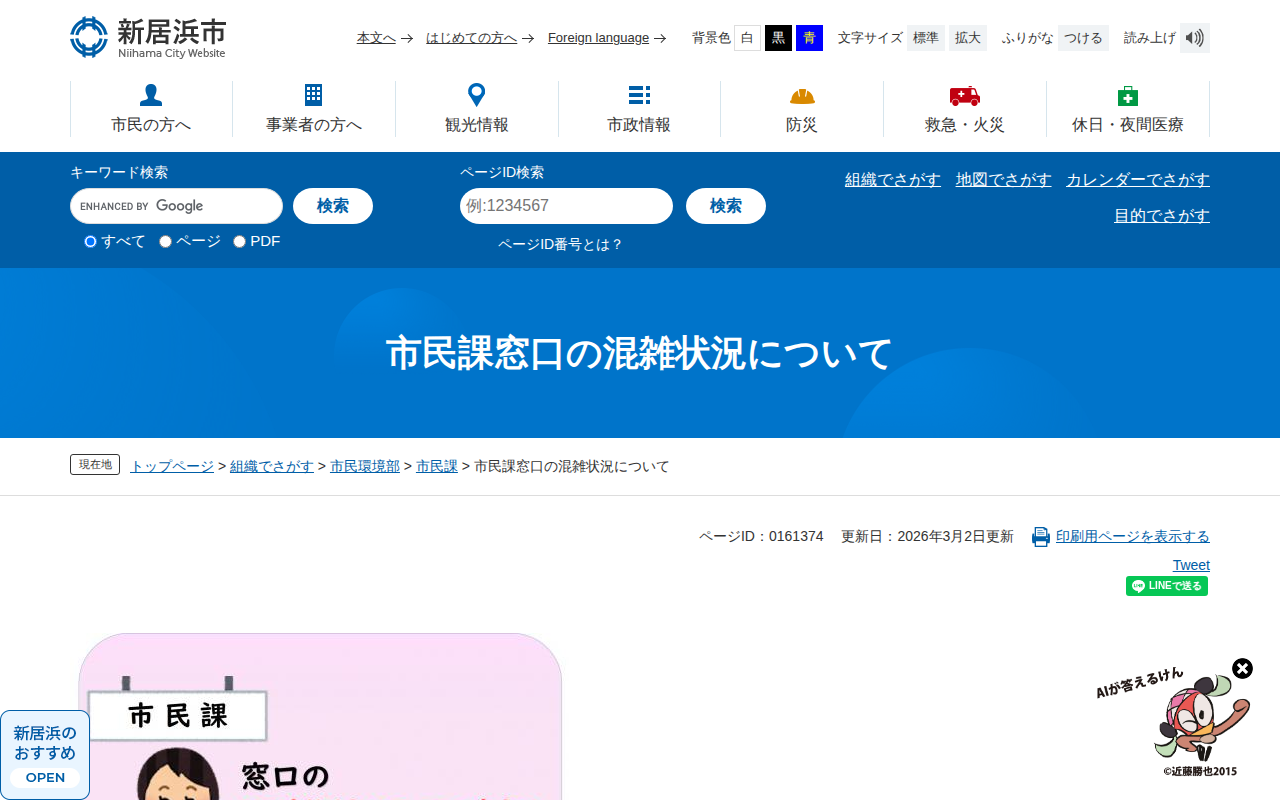
Task: Close the AI chatbot mascot popup
Action: [1242, 668]
